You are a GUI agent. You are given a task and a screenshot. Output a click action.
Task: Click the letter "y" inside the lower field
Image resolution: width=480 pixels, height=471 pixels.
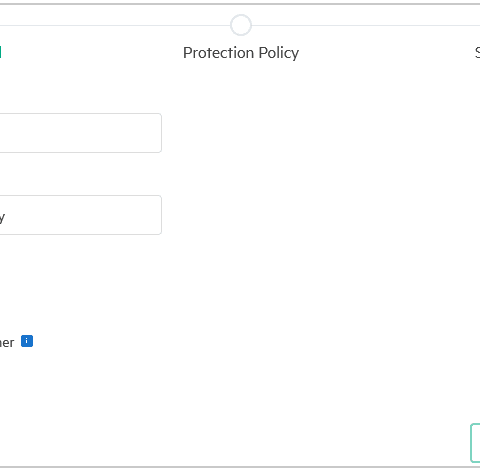click(2, 218)
